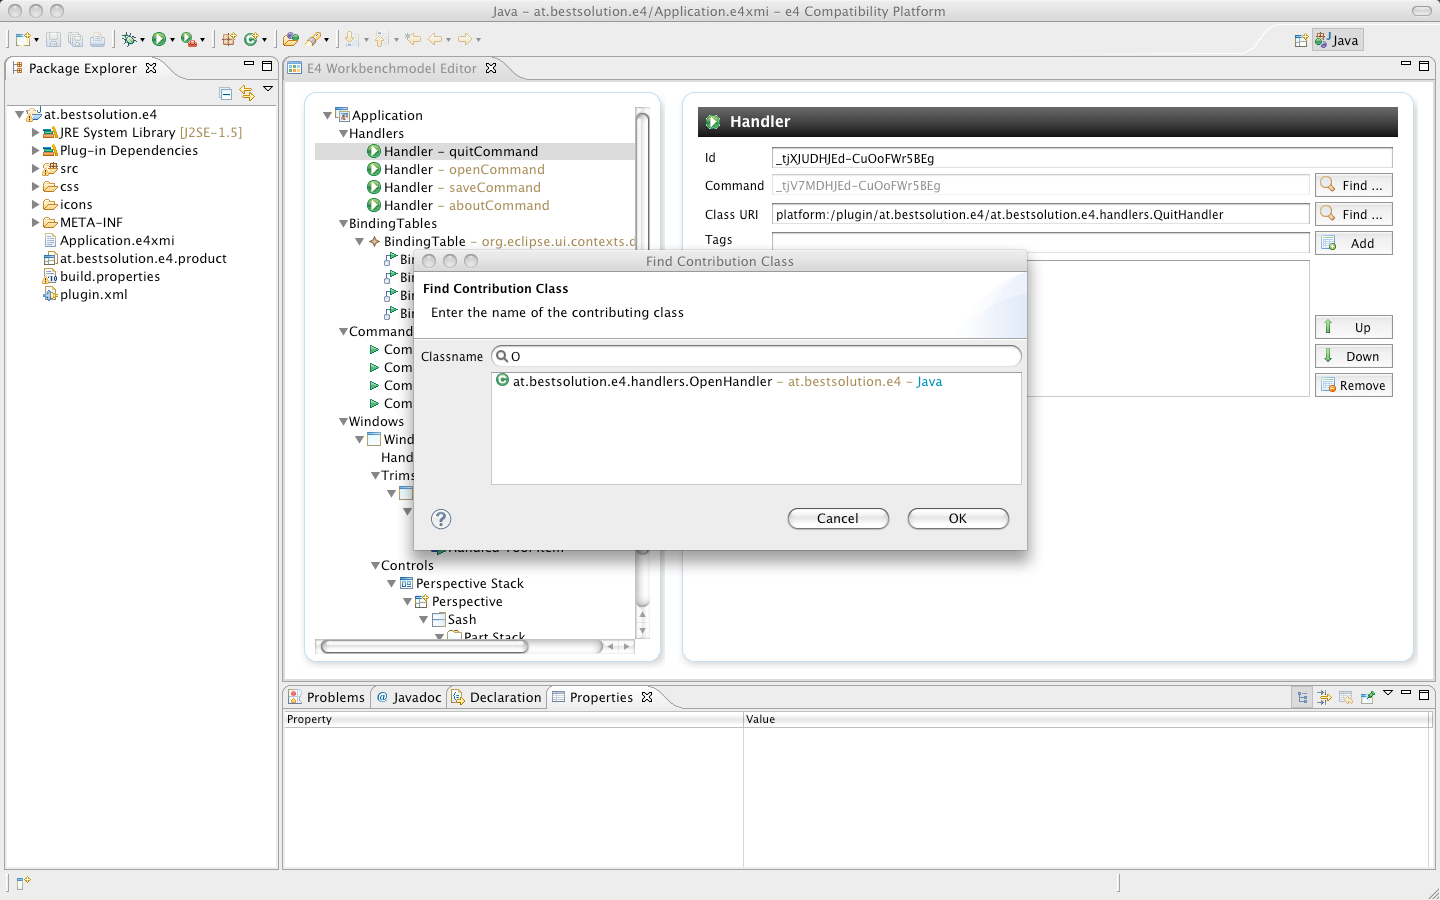
Task: Click the Debug bug icon in toolbar
Action: click(x=128, y=39)
